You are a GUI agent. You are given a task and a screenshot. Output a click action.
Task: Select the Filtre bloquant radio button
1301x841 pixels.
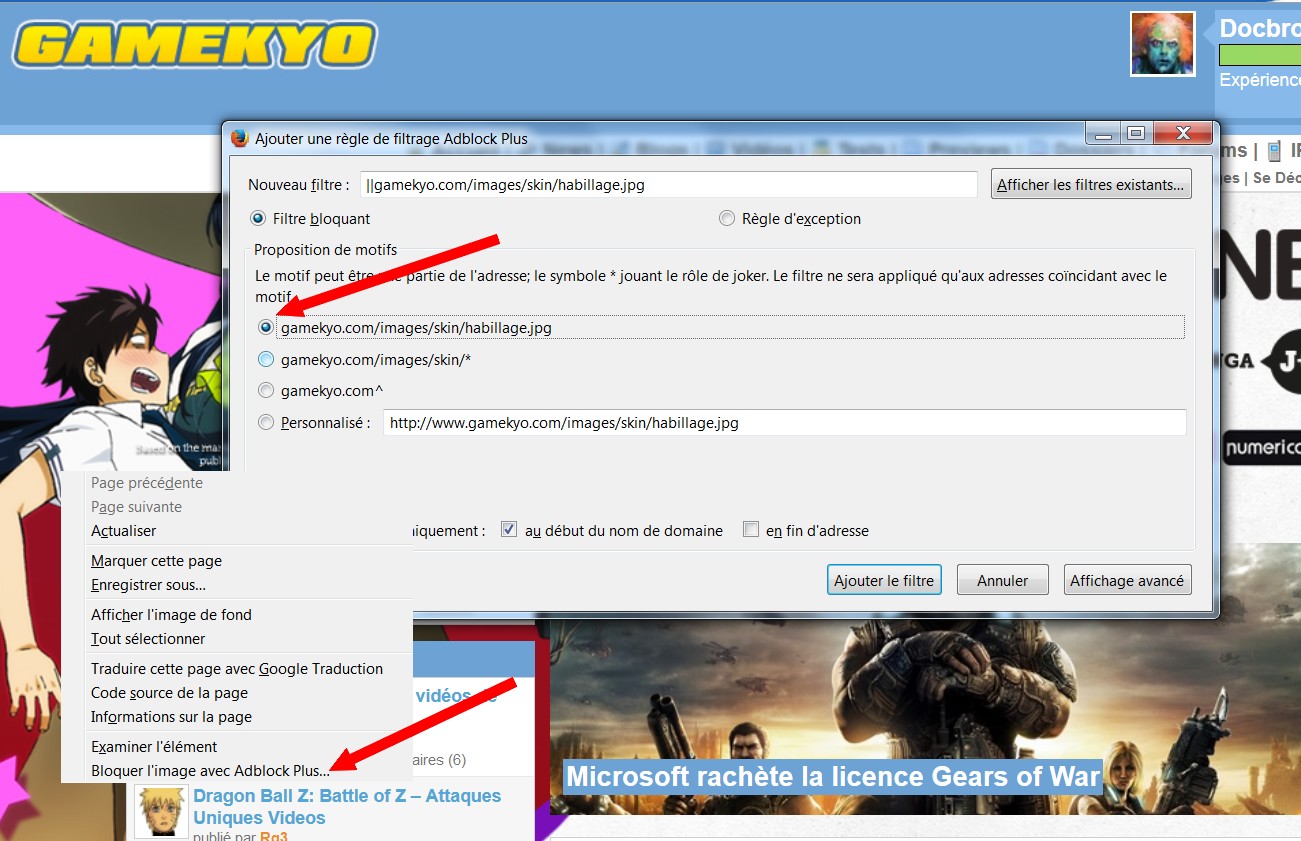(258, 219)
